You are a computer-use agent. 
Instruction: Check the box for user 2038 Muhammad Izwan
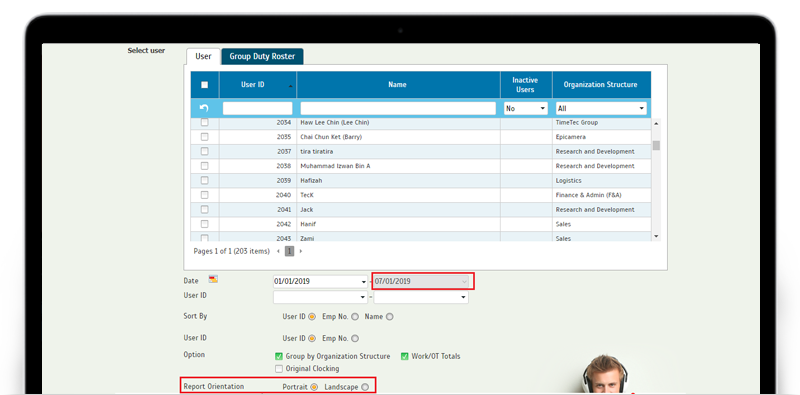205,166
